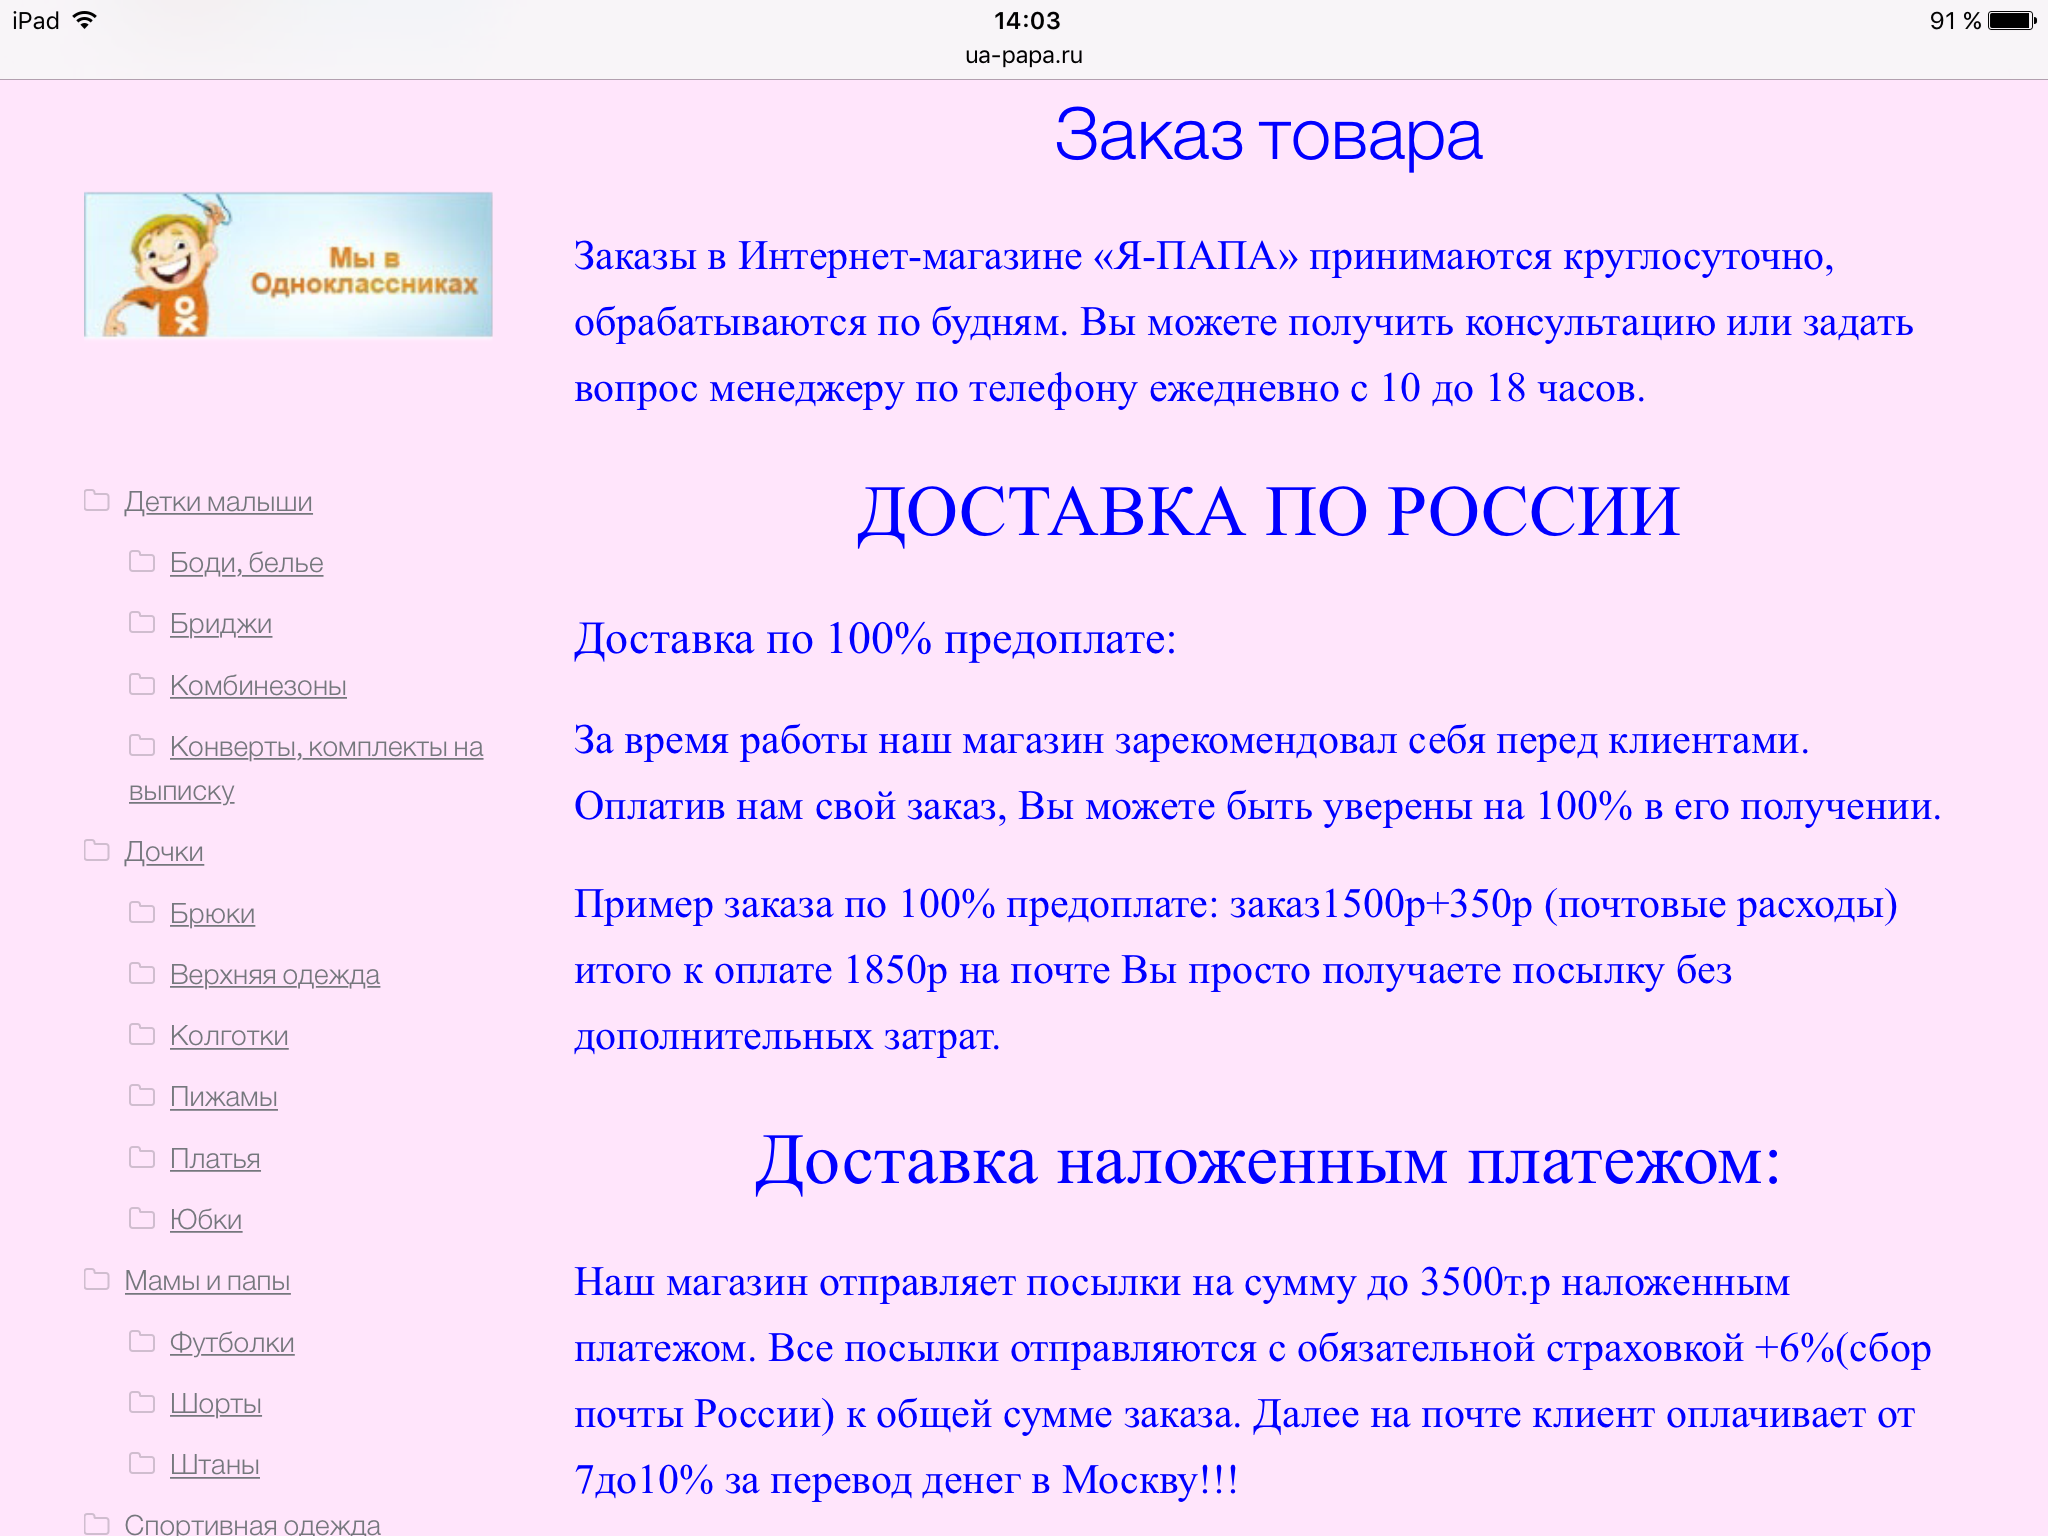Click folder icon next to Пижамы
This screenshot has height=1536, width=2048.
click(142, 1095)
